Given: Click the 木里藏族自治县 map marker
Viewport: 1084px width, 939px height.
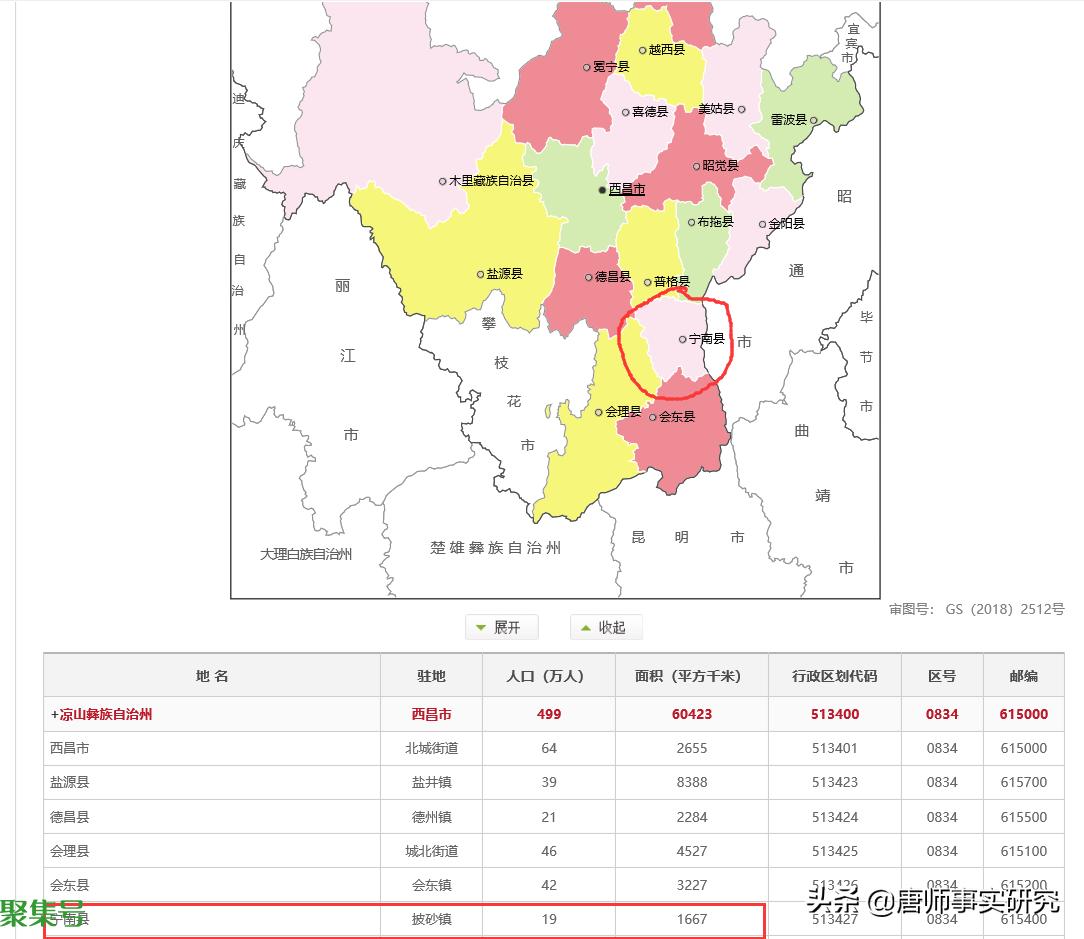Looking at the screenshot, I should [x=442, y=181].
